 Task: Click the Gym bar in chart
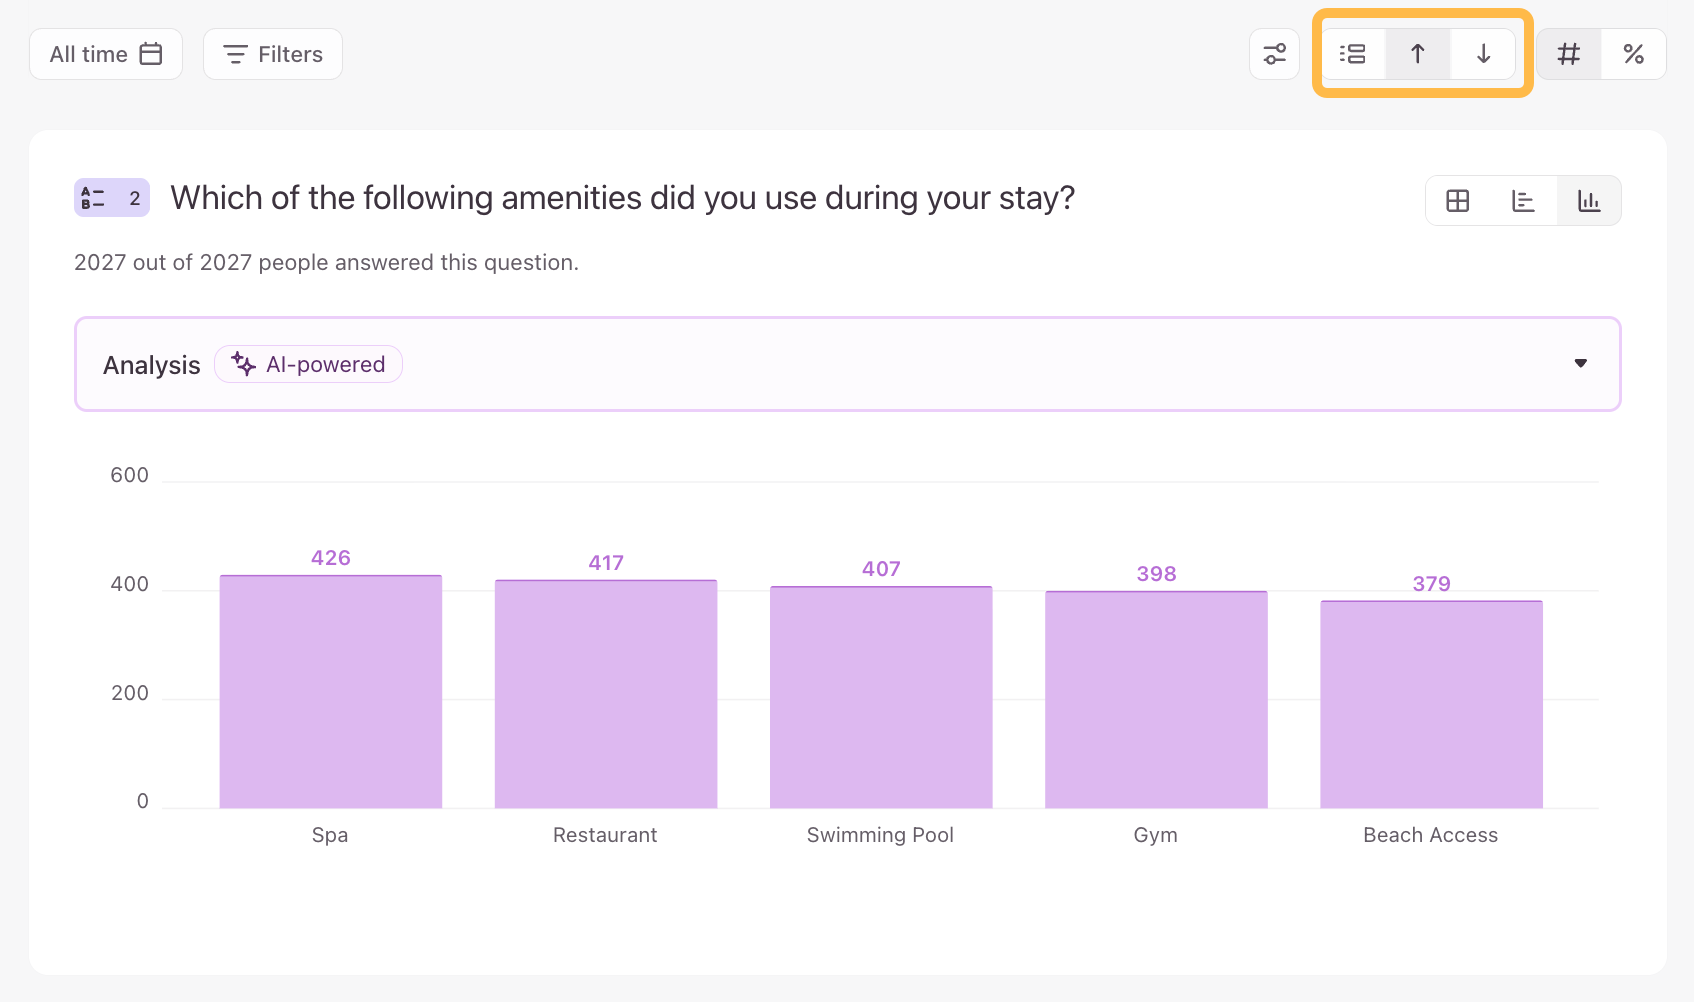[x=1156, y=699]
